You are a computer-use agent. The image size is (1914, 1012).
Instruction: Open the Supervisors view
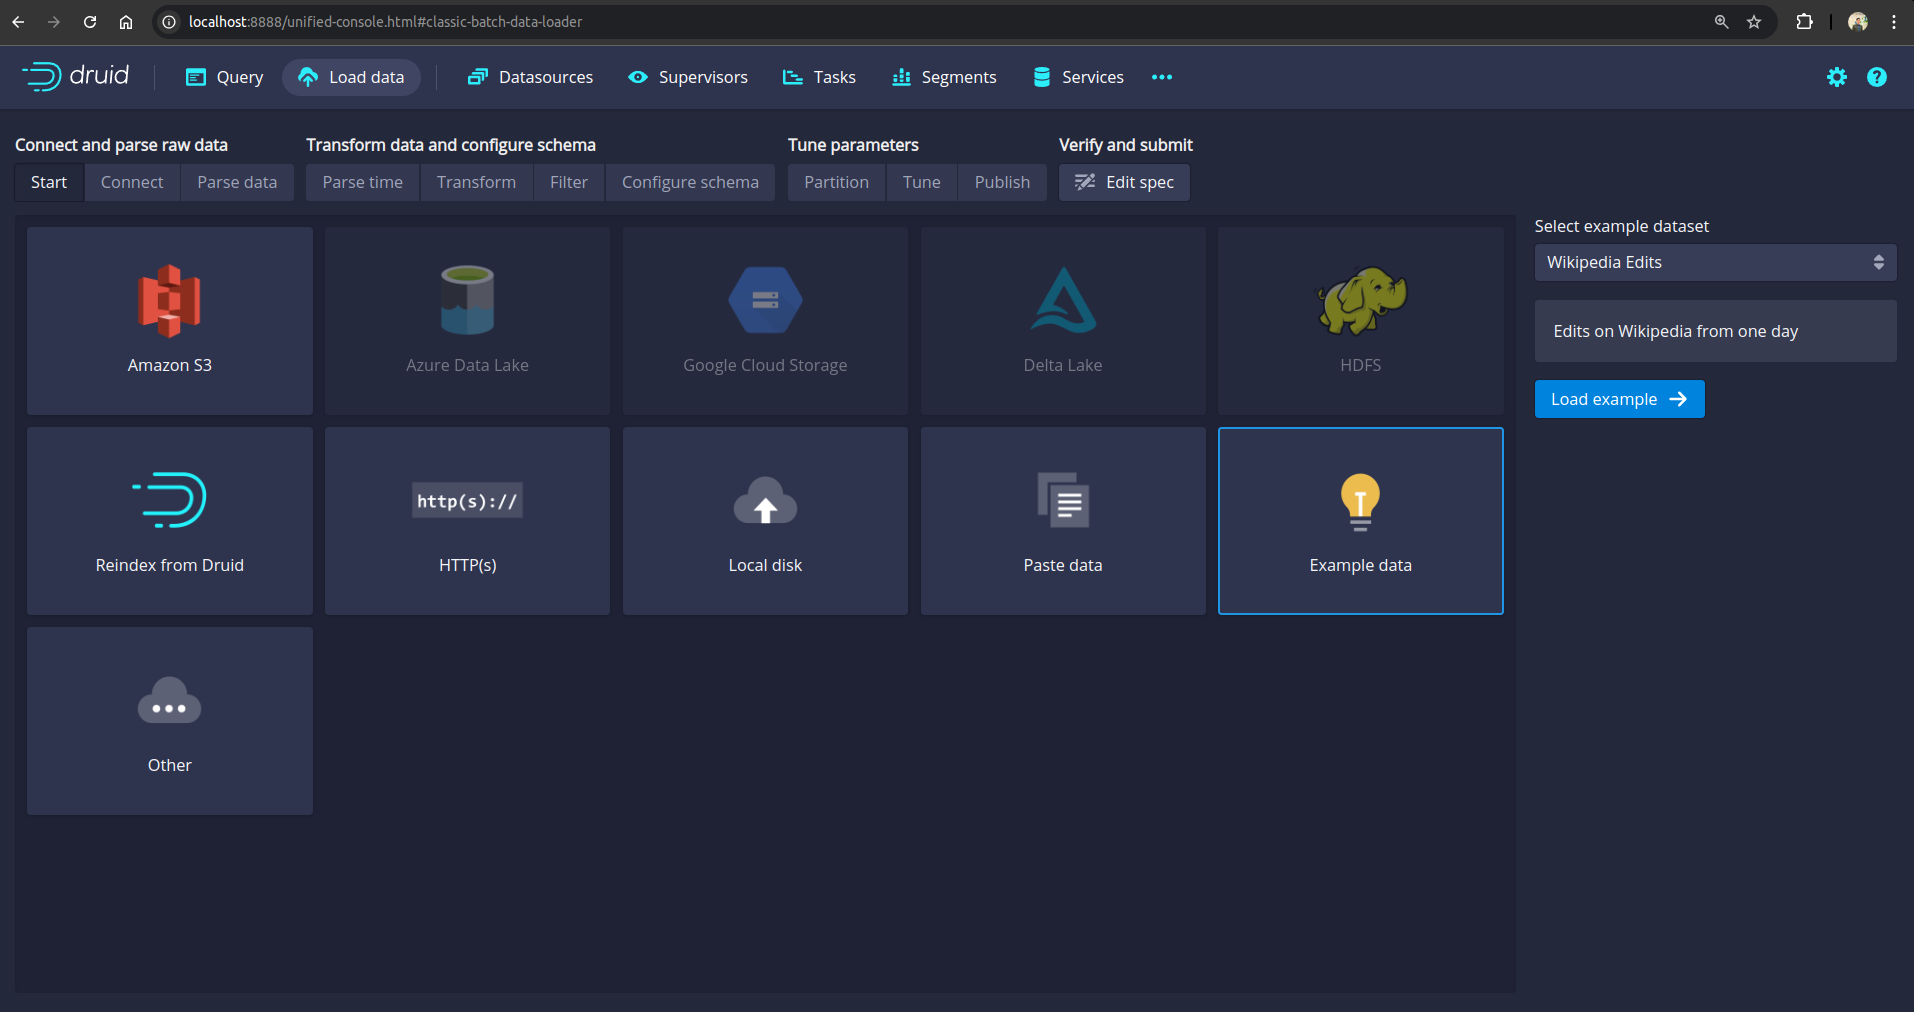[688, 77]
